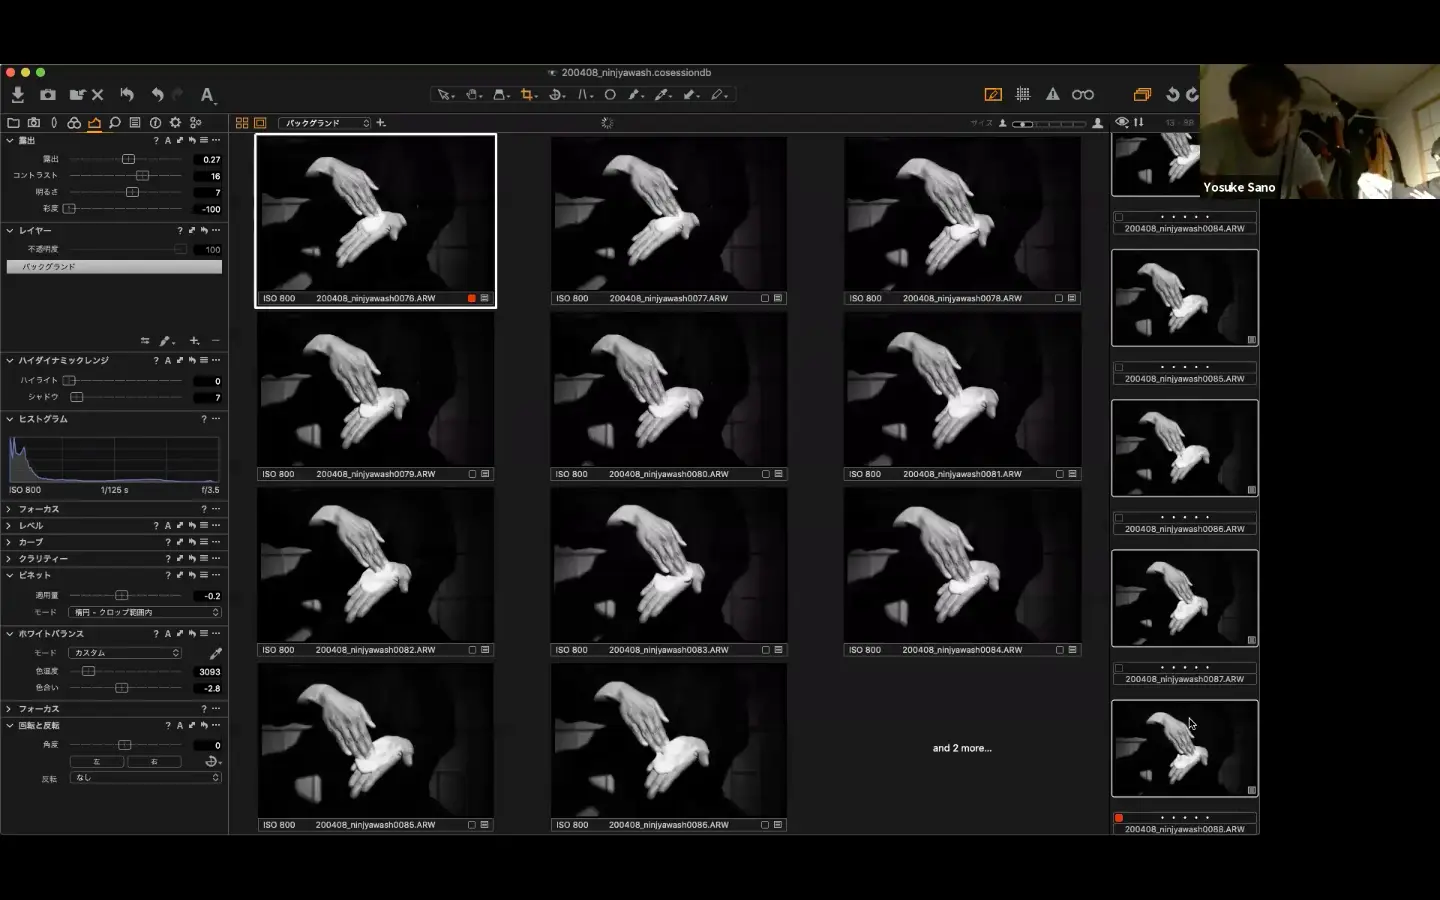
Task: Click the 右 rotate right button
Action: [x=154, y=762]
